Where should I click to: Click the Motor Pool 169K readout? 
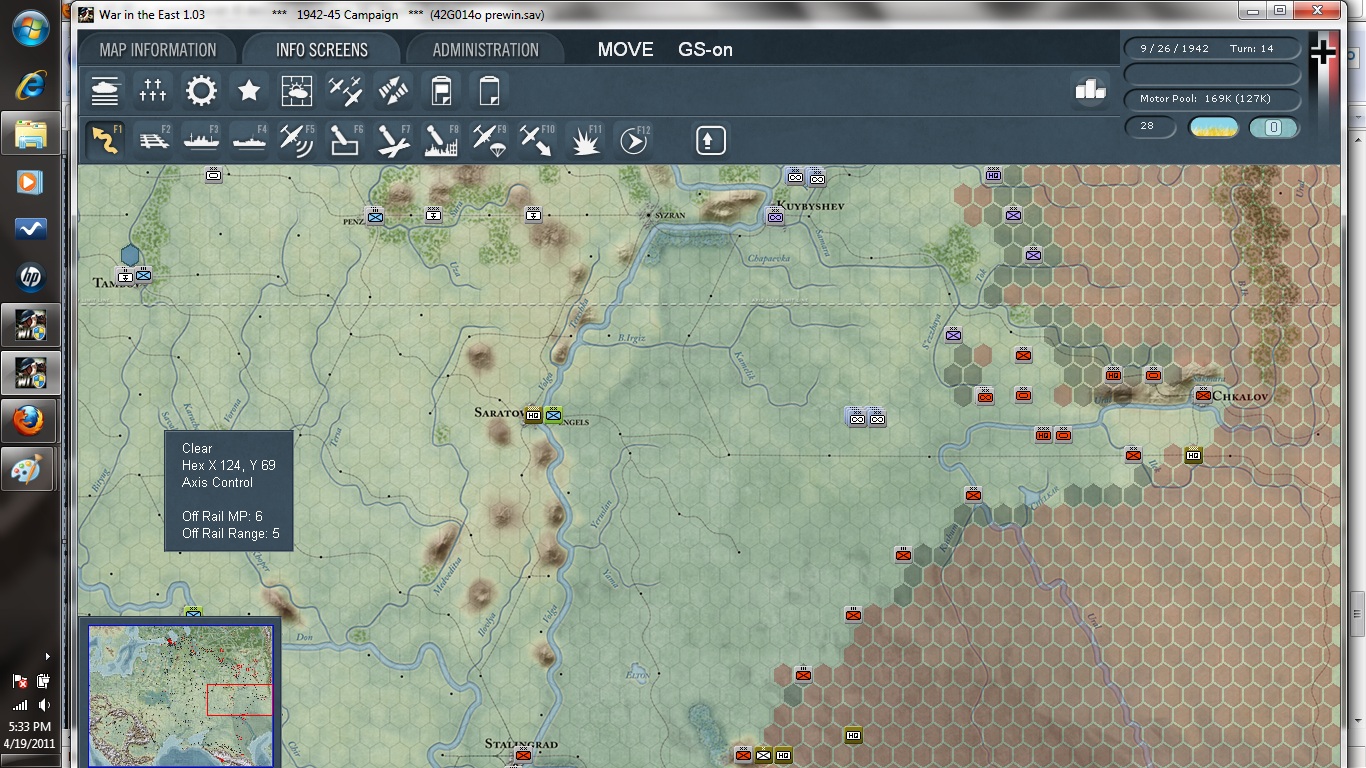(x=1212, y=99)
